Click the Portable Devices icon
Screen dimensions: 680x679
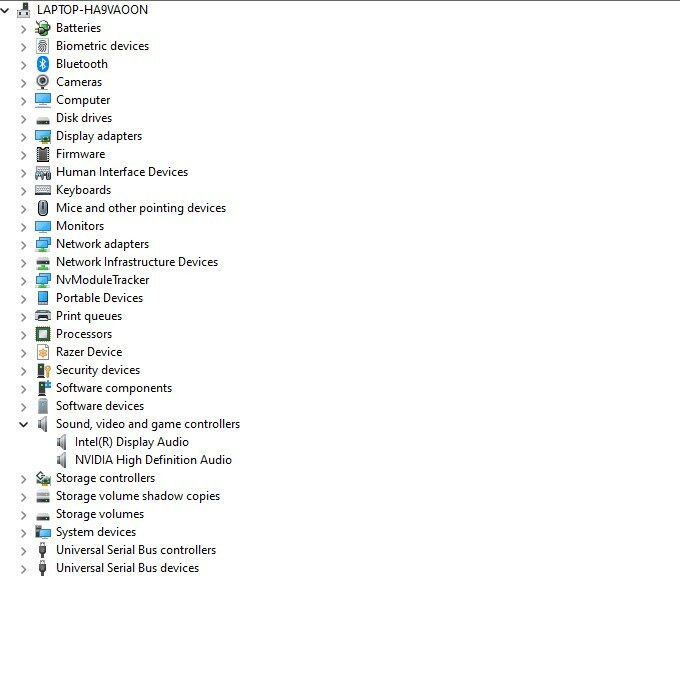pyautogui.click(x=42, y=298)
